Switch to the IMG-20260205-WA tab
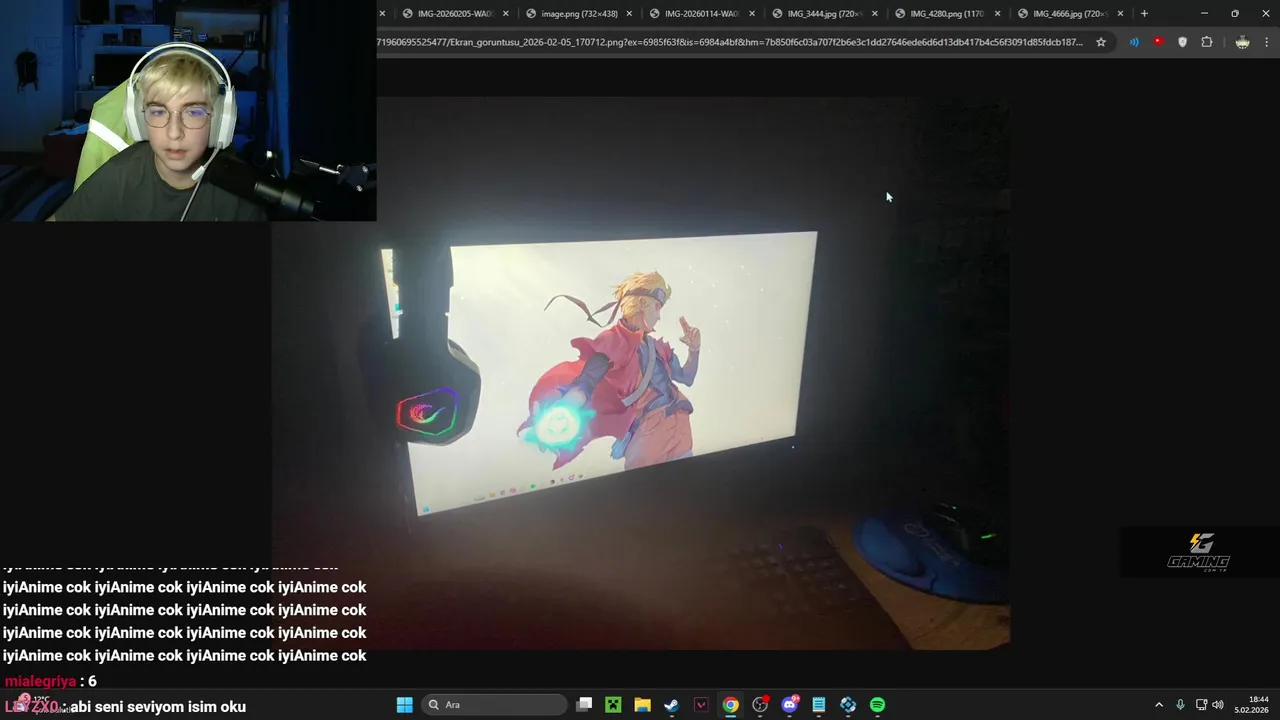This screenshot has width=1280, height=720. pos(455,13)
